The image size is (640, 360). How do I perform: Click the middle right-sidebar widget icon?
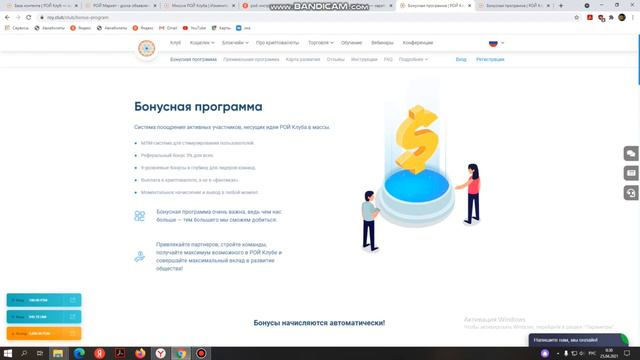coord(631,173)
